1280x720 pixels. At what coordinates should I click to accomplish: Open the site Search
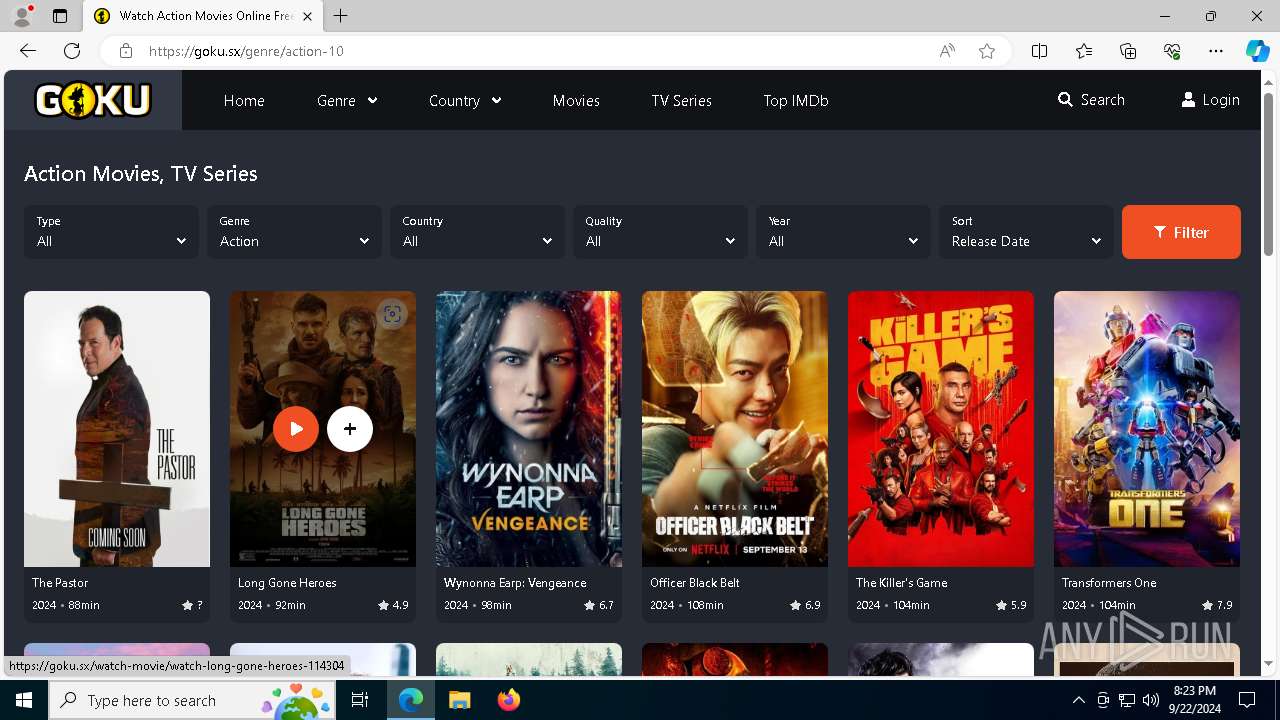point(1091,100)
